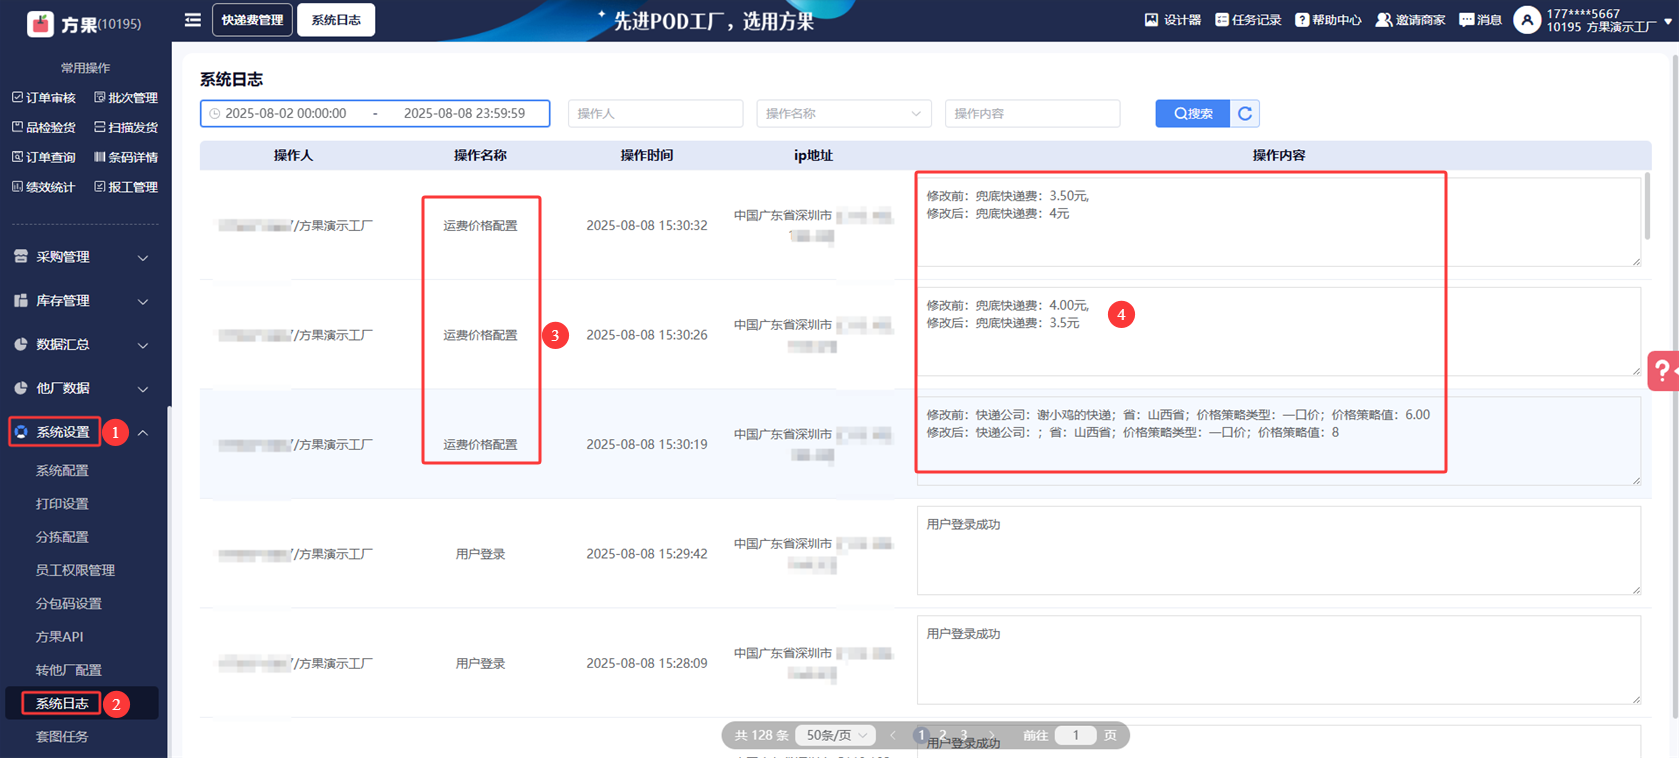Click the 操作时间 column header
This screenshot has width=1680, height=758.
[647, 156]
